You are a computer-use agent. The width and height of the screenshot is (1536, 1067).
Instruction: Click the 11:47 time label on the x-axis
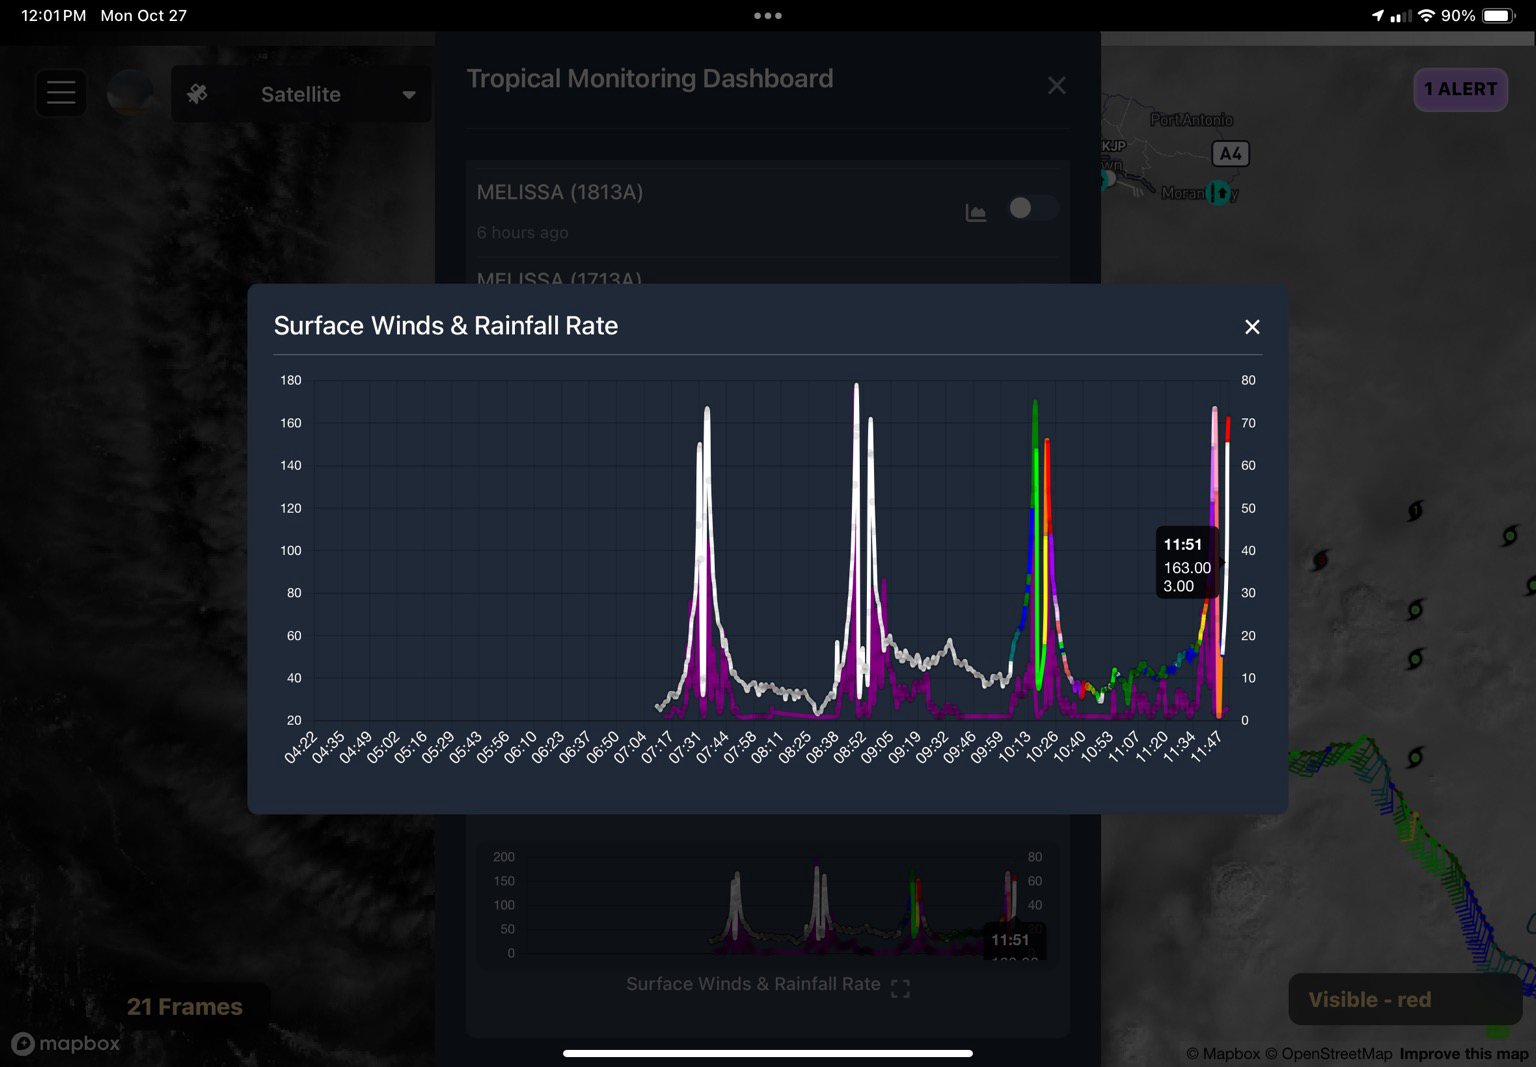point(1206,747)
